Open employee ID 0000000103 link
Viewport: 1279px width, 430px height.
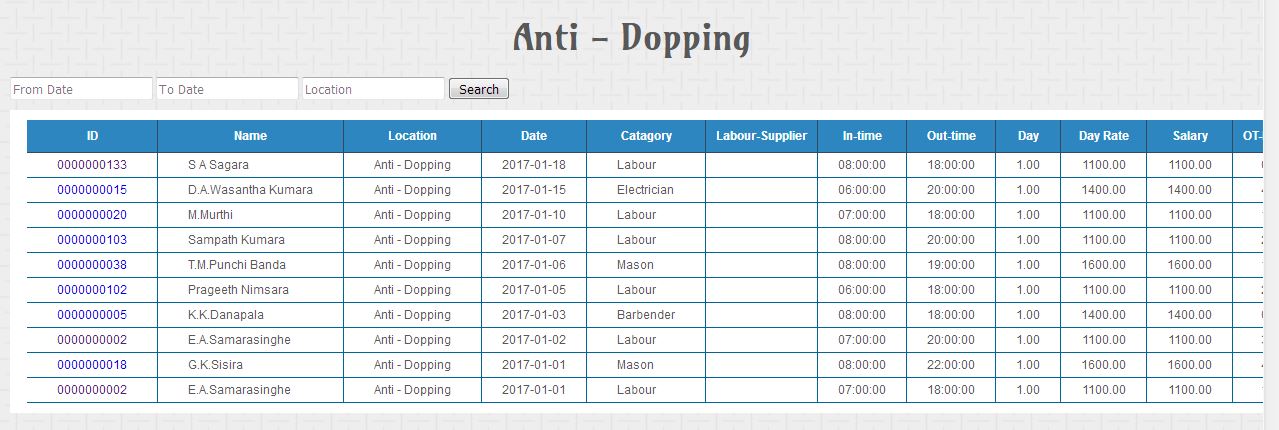click(92, 240)
